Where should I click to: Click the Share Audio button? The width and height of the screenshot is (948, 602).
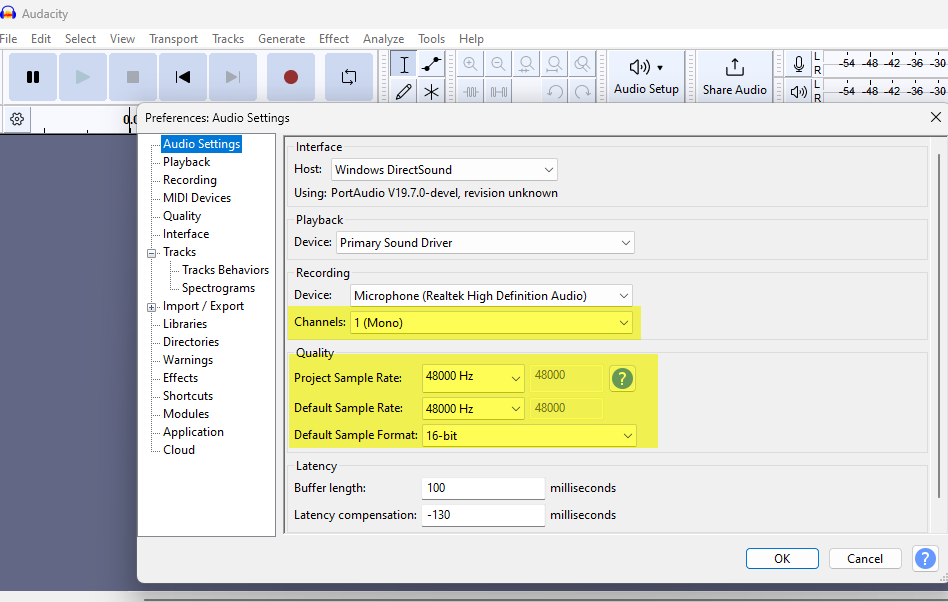point(735,77)
